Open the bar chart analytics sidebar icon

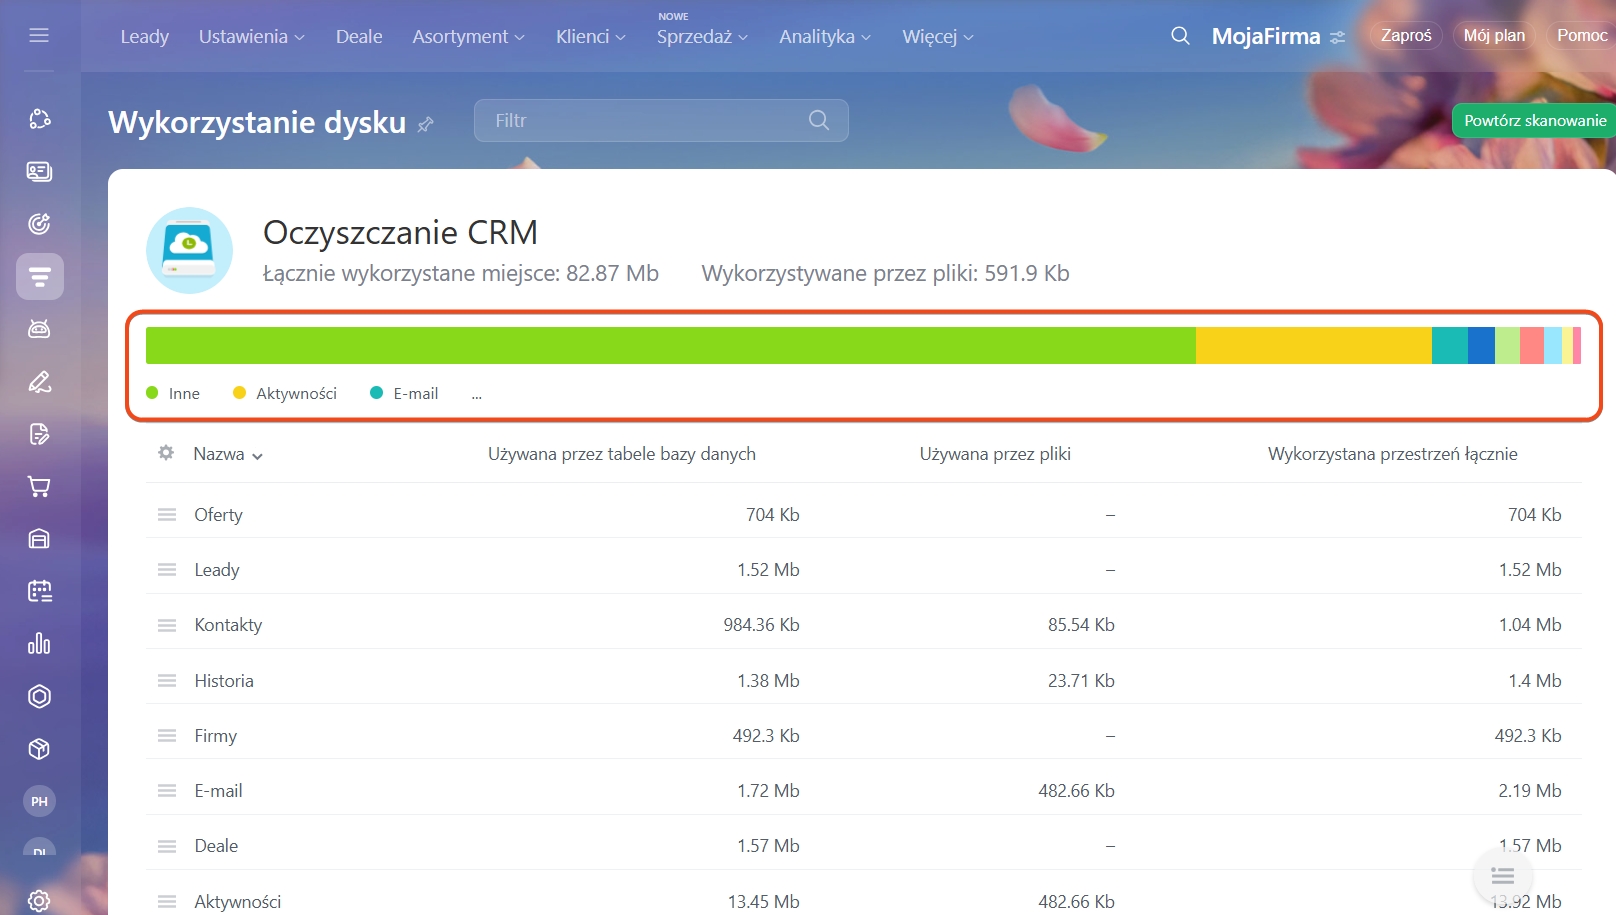39,644
